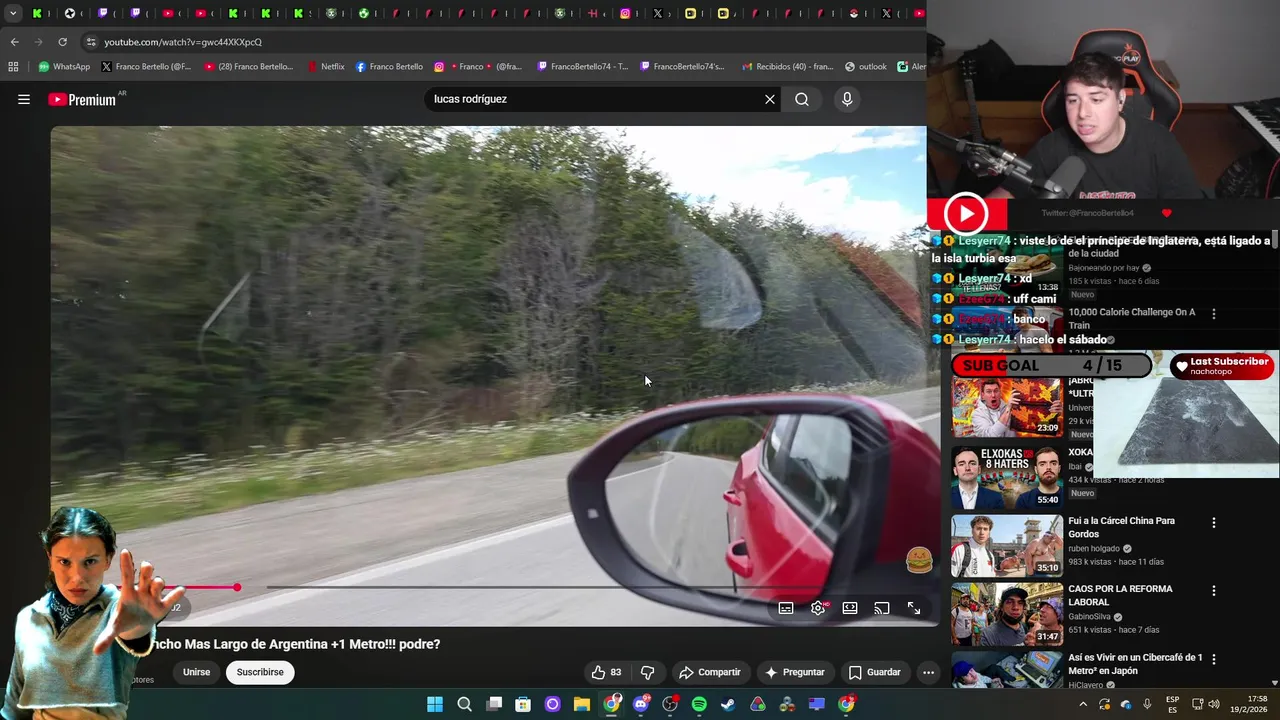The width and height of the screenshot is (1280, 720).
Task: Open the outlook bookmark
Action: 866,67
